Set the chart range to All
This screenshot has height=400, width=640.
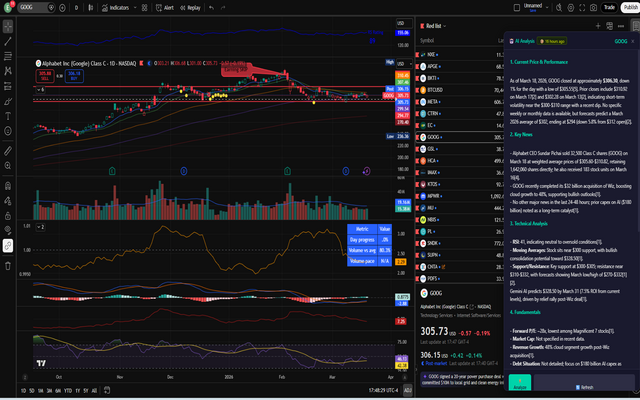click(94, 391)
